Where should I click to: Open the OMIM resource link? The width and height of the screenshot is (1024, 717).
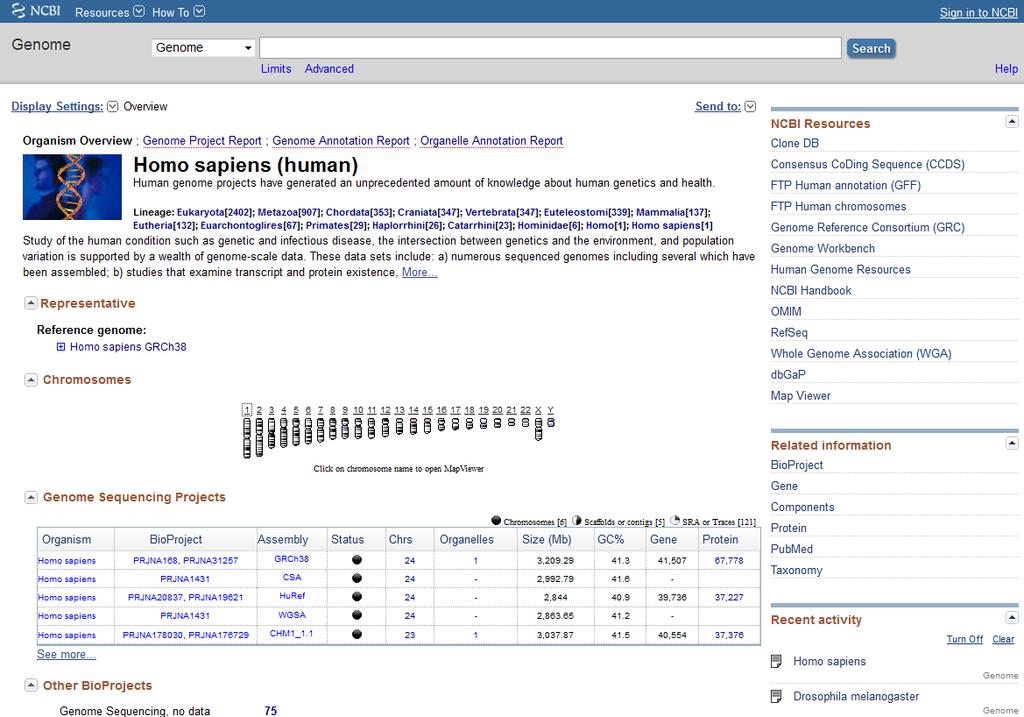(786, 311)
